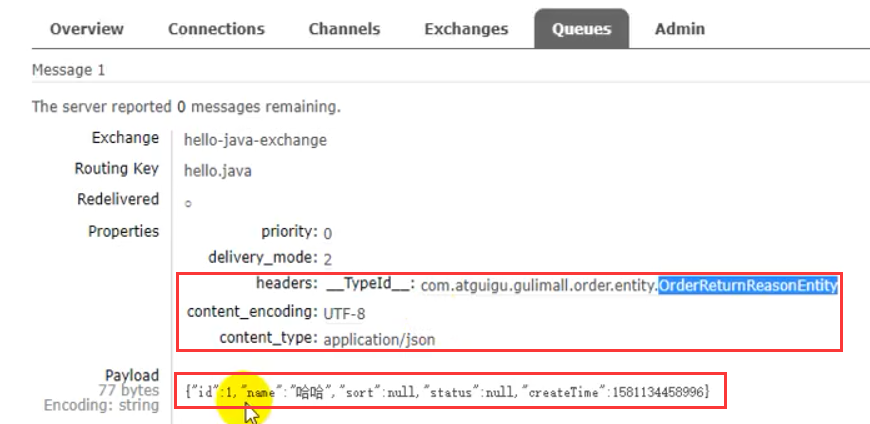
Task: Open the Overview tab
Action: click(87, 29)
